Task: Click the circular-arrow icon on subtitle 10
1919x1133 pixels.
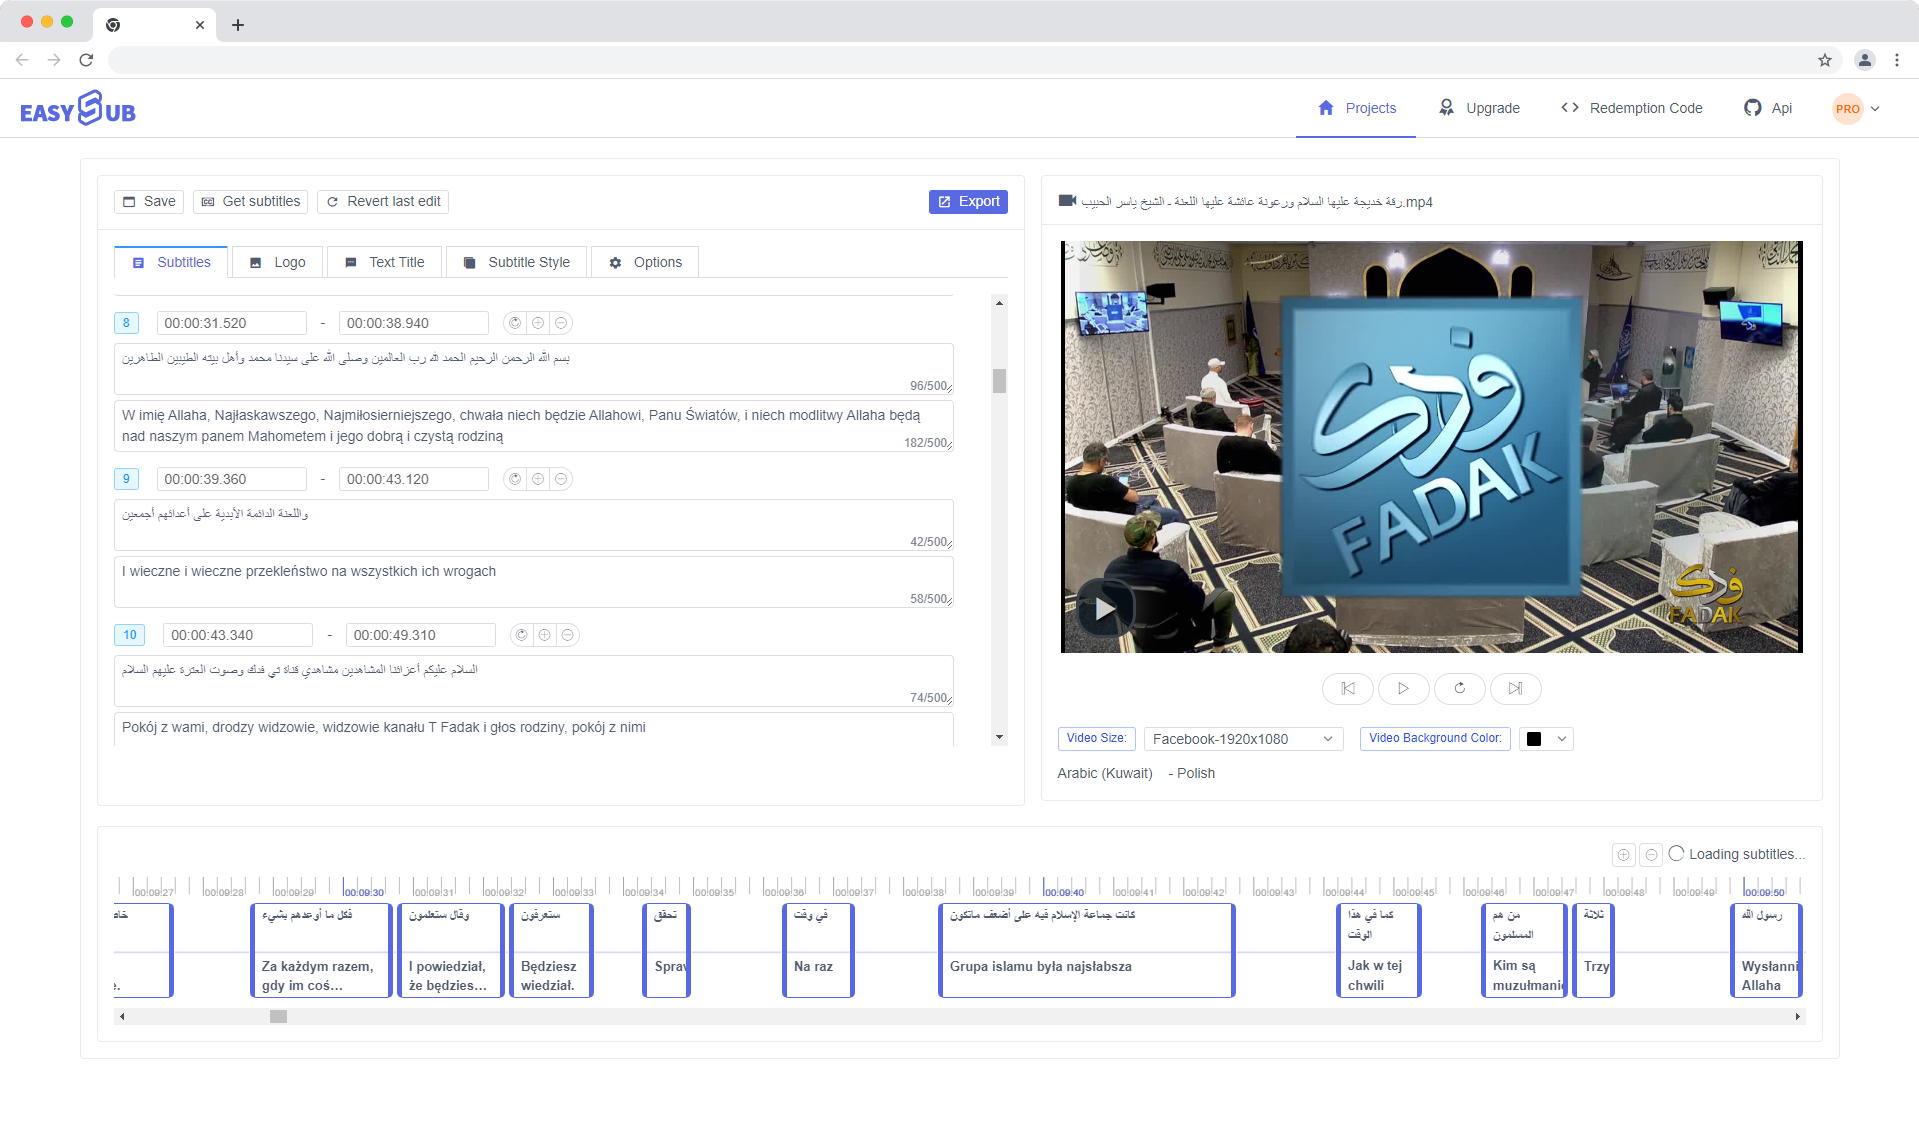Action: coord(521,635)
